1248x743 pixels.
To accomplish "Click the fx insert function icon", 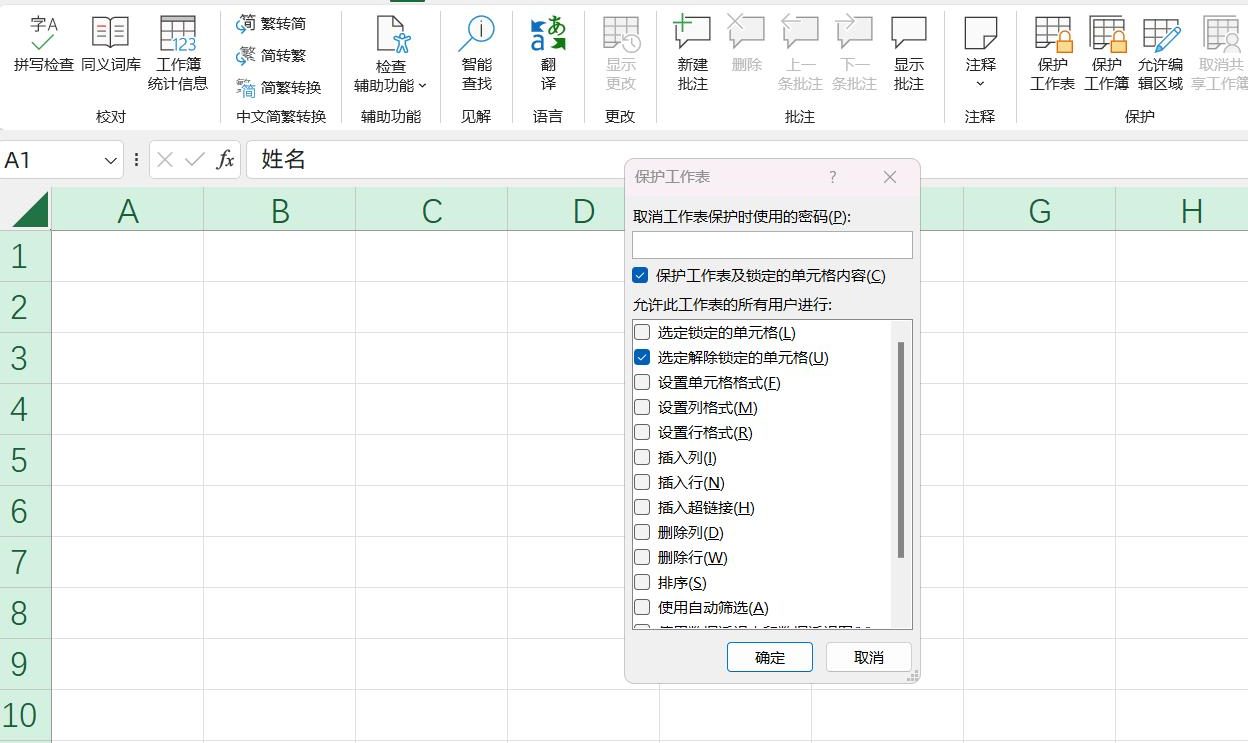I will (x=226, y=160).
